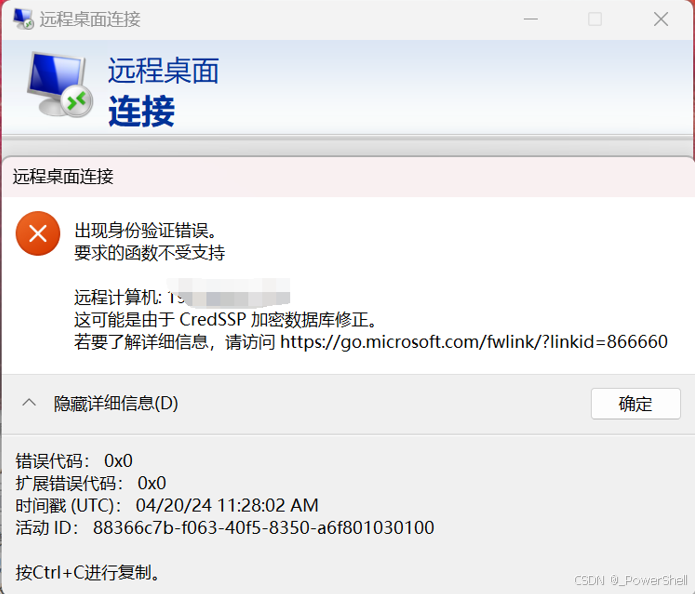Screen dimensions: 695x594
Task: Click the CredSSP 加密数据库修正 text
Action: point(225,320)
